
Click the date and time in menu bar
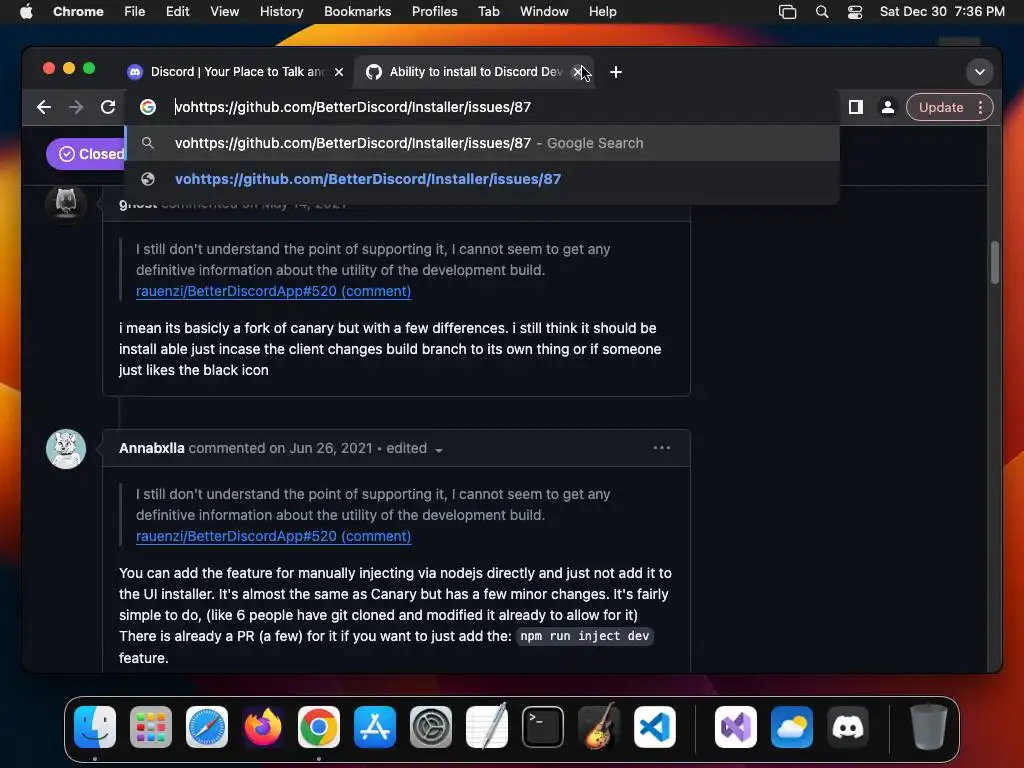point(942,12)
